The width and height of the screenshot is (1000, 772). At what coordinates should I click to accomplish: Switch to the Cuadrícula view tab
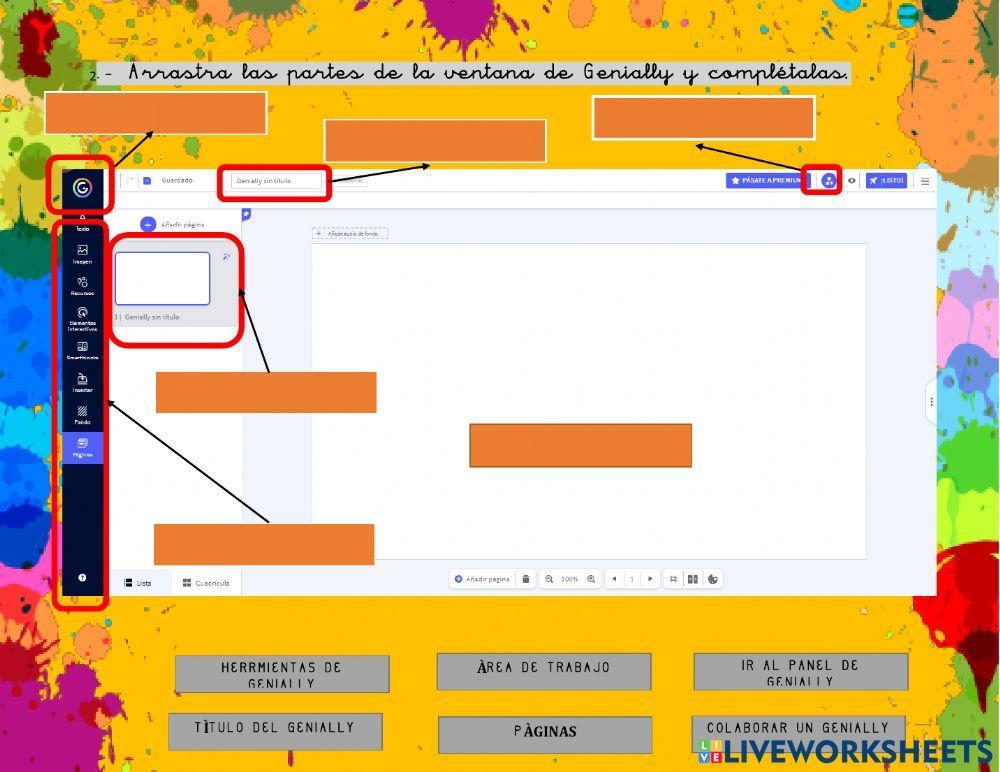point(206,583)
